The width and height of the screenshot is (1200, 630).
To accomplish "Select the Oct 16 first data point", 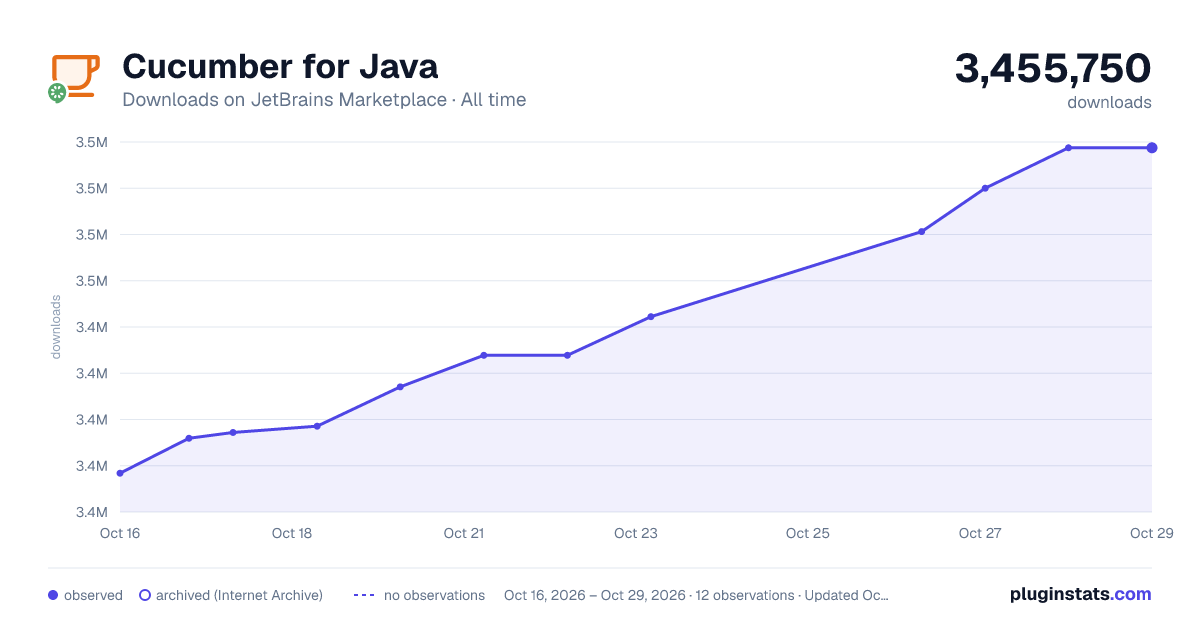I will [120, 473].
